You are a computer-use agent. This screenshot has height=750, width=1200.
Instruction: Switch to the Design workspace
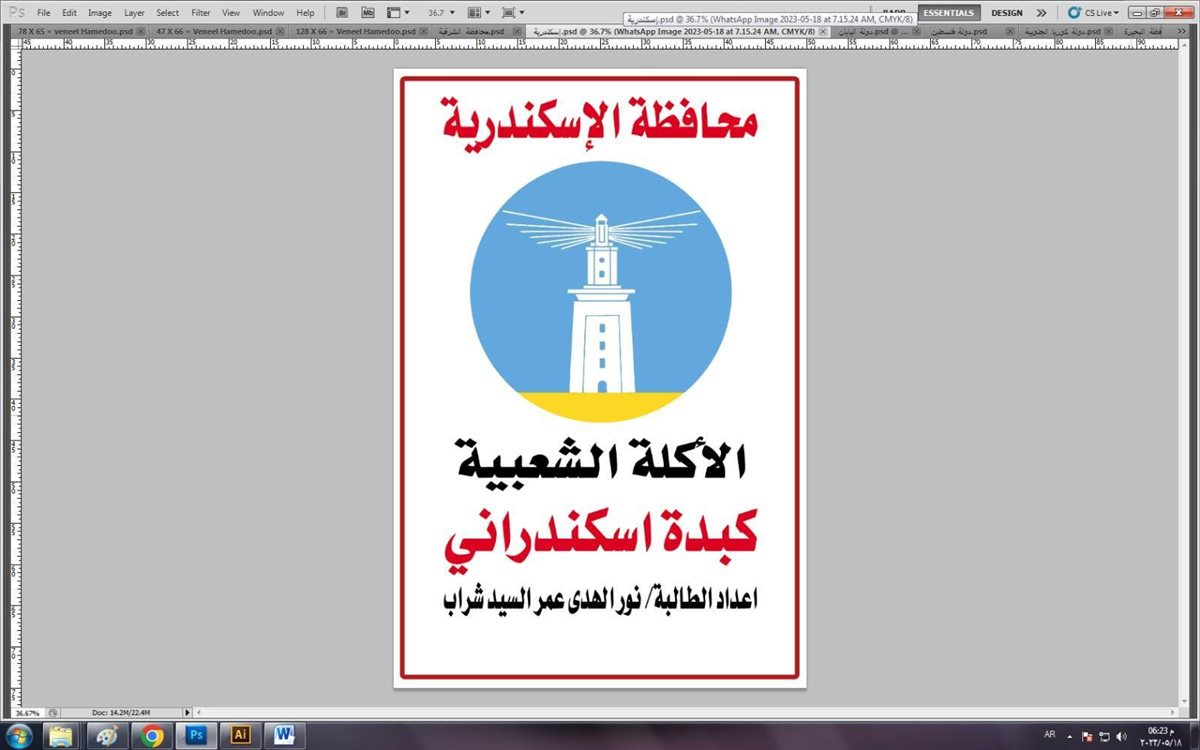(1007, 13)
